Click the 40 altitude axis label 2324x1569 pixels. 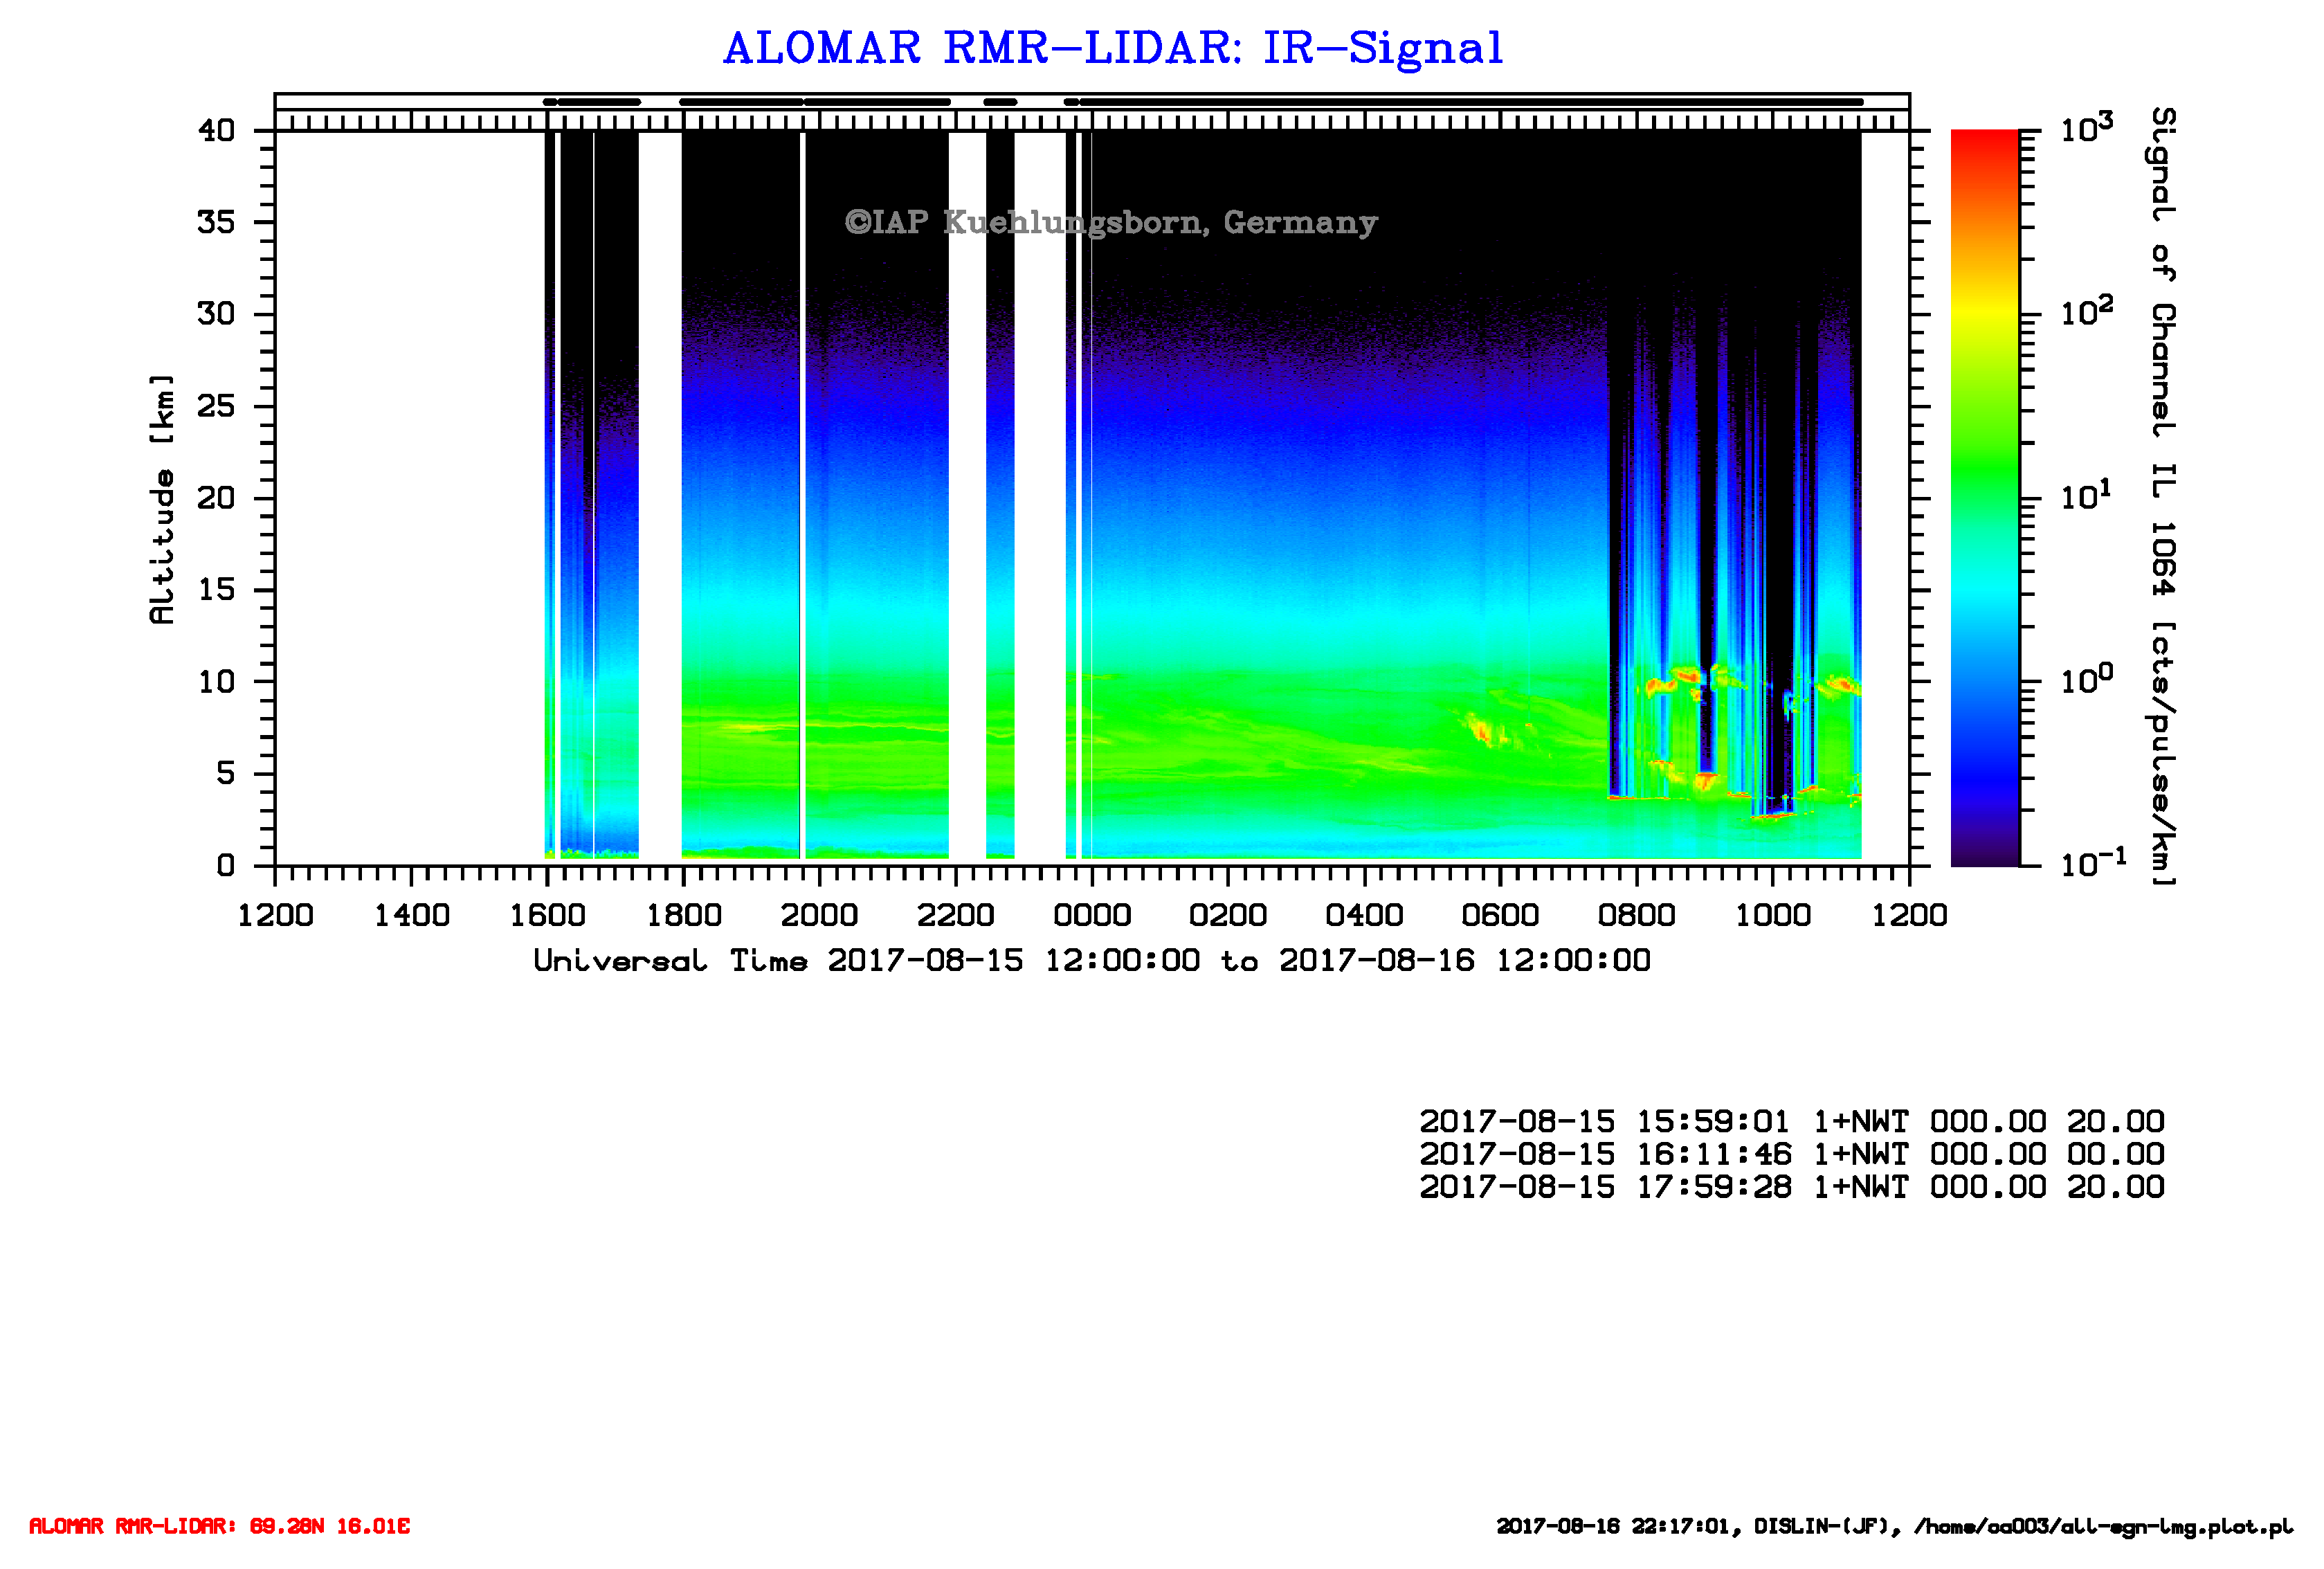click(x=216, y=131)
